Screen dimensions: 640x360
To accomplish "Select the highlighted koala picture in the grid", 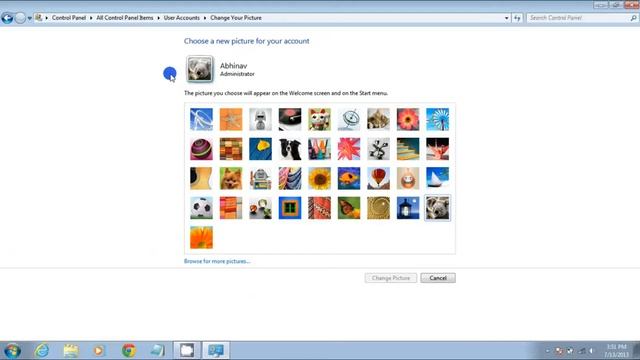I will pyautogui.click(x=438, y=208).
